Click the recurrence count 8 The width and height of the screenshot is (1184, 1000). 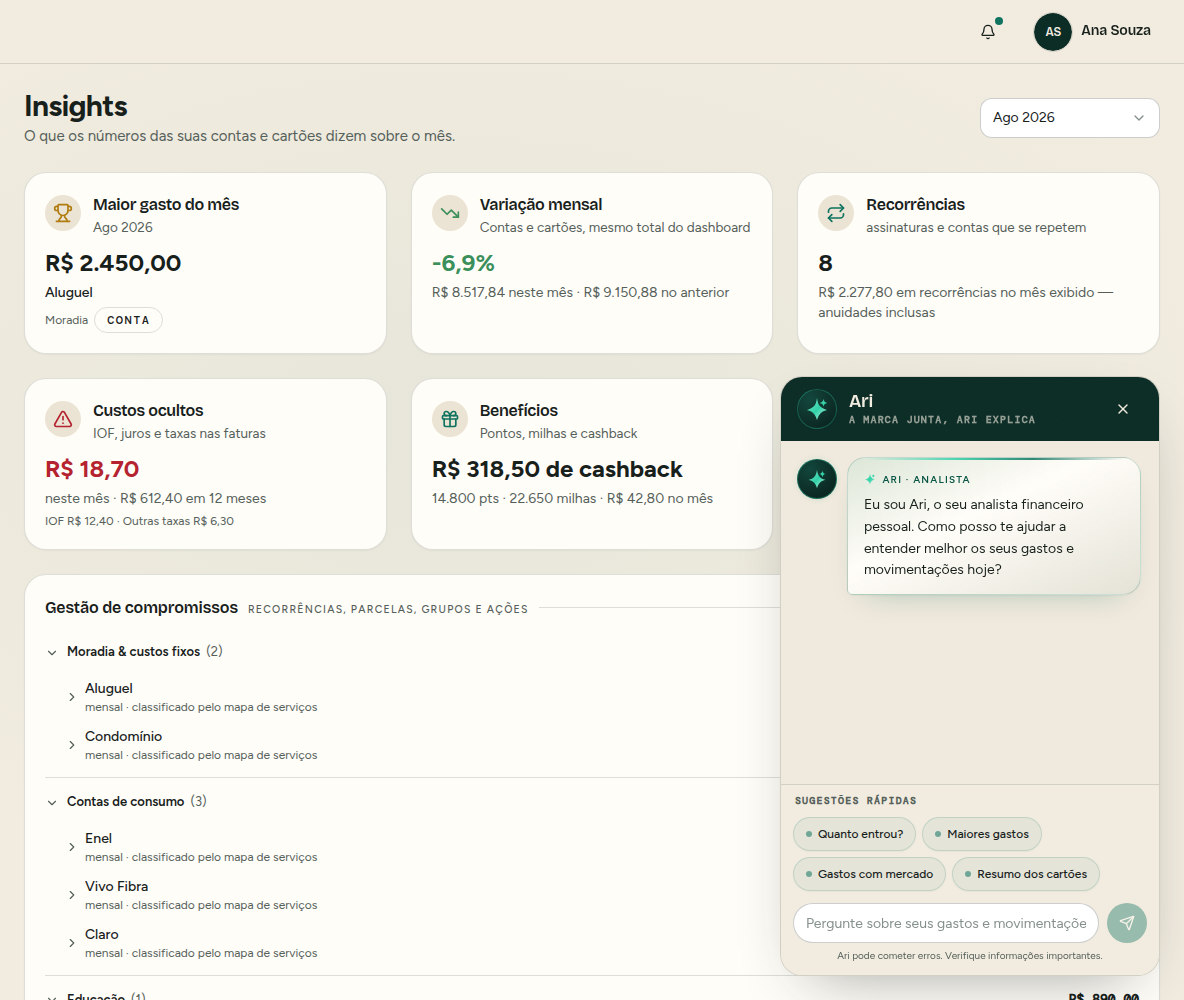point(825,263)
